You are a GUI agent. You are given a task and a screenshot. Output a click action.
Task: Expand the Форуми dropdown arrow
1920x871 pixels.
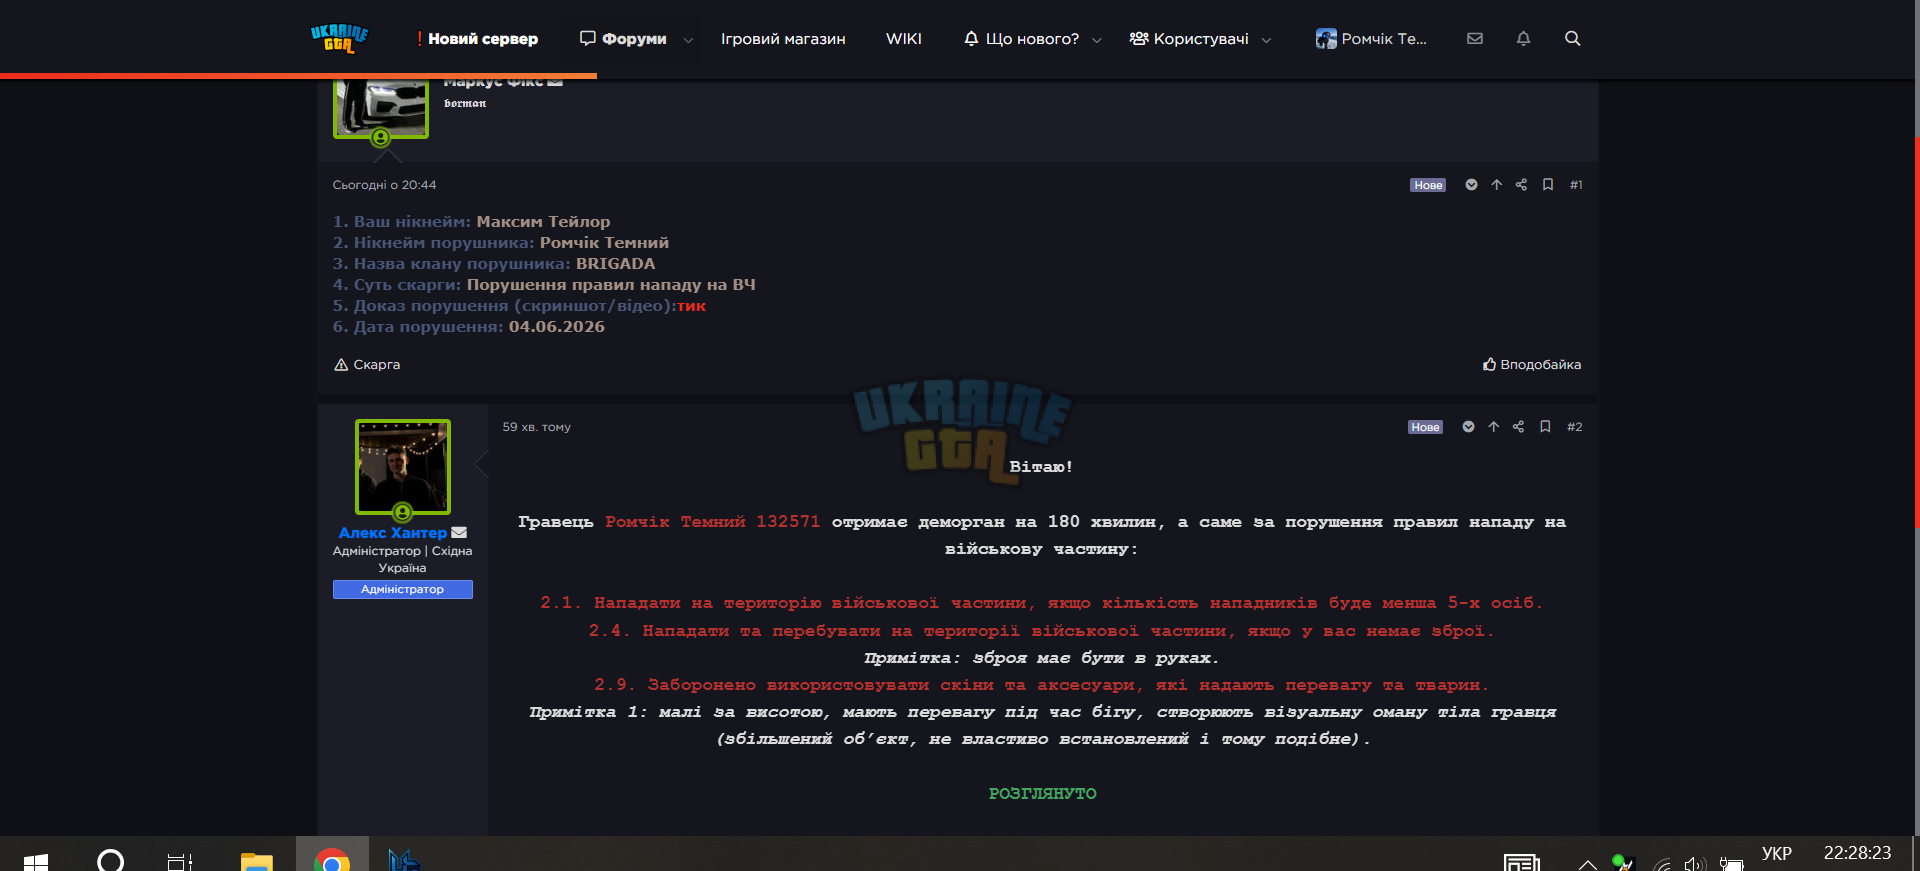pos(688,40)
